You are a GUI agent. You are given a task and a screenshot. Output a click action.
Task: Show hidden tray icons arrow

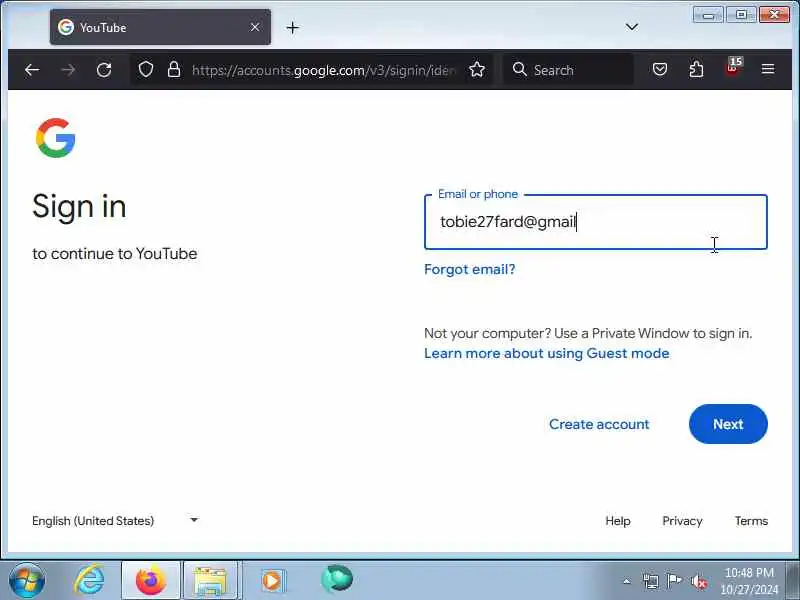tap(627, 581)
